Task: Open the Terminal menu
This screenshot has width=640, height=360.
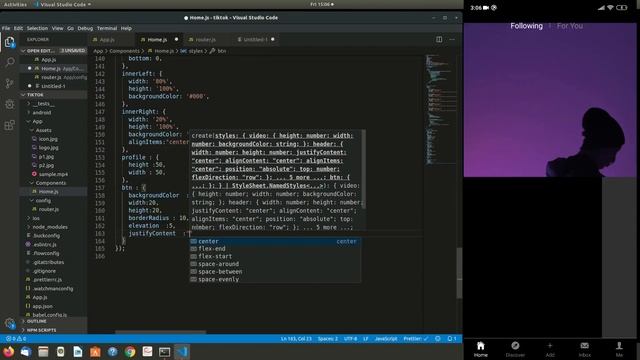Action: (x=107, y=28)
